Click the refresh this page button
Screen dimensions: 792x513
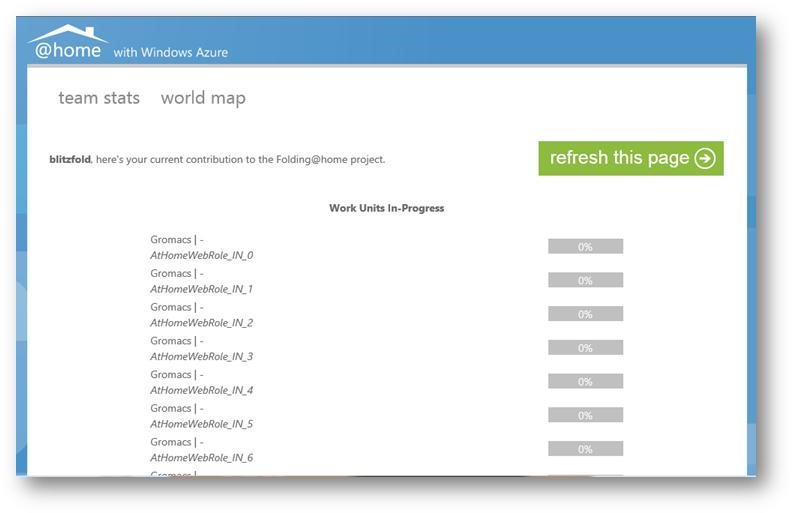631,159
